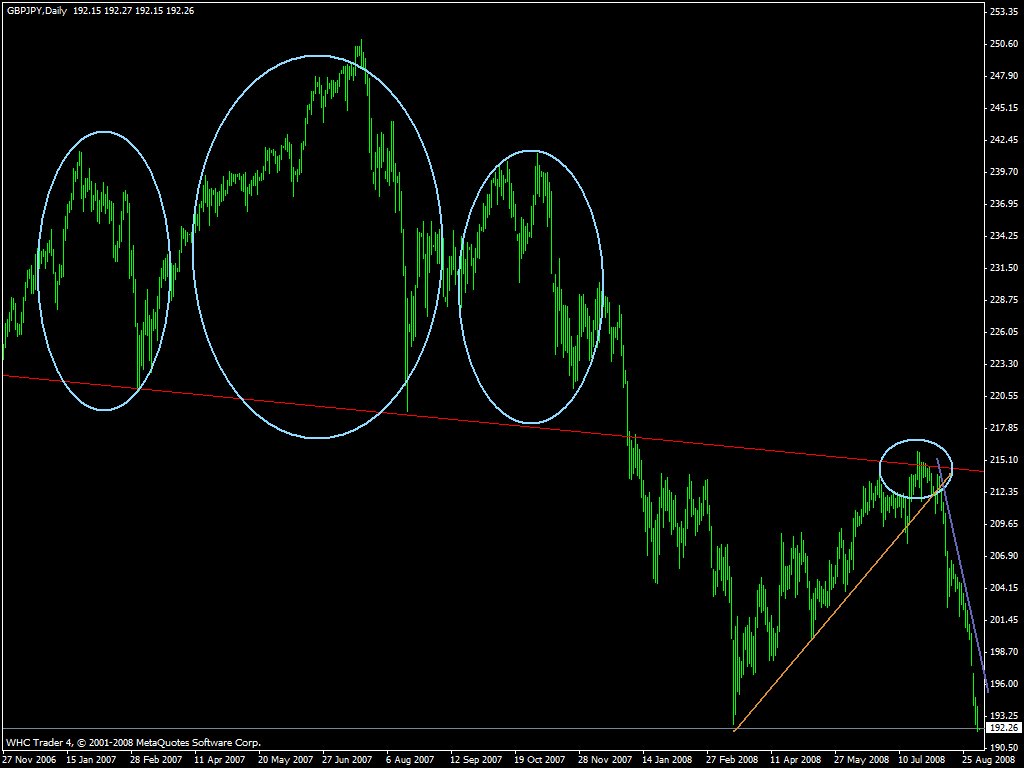Click the 20 May 2007 date label
Image resolution: width=1024 pixels, height=768 pixels.
pos(284,760)
